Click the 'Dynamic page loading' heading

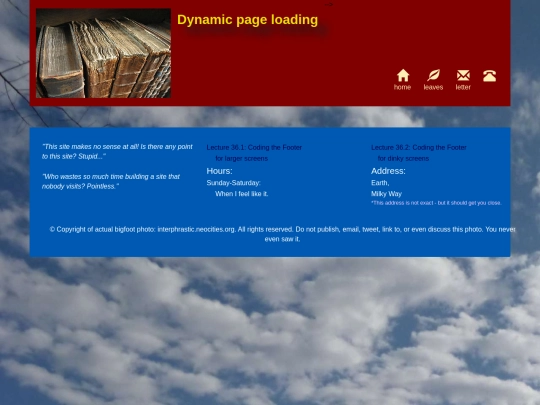(x=248, y=20)
